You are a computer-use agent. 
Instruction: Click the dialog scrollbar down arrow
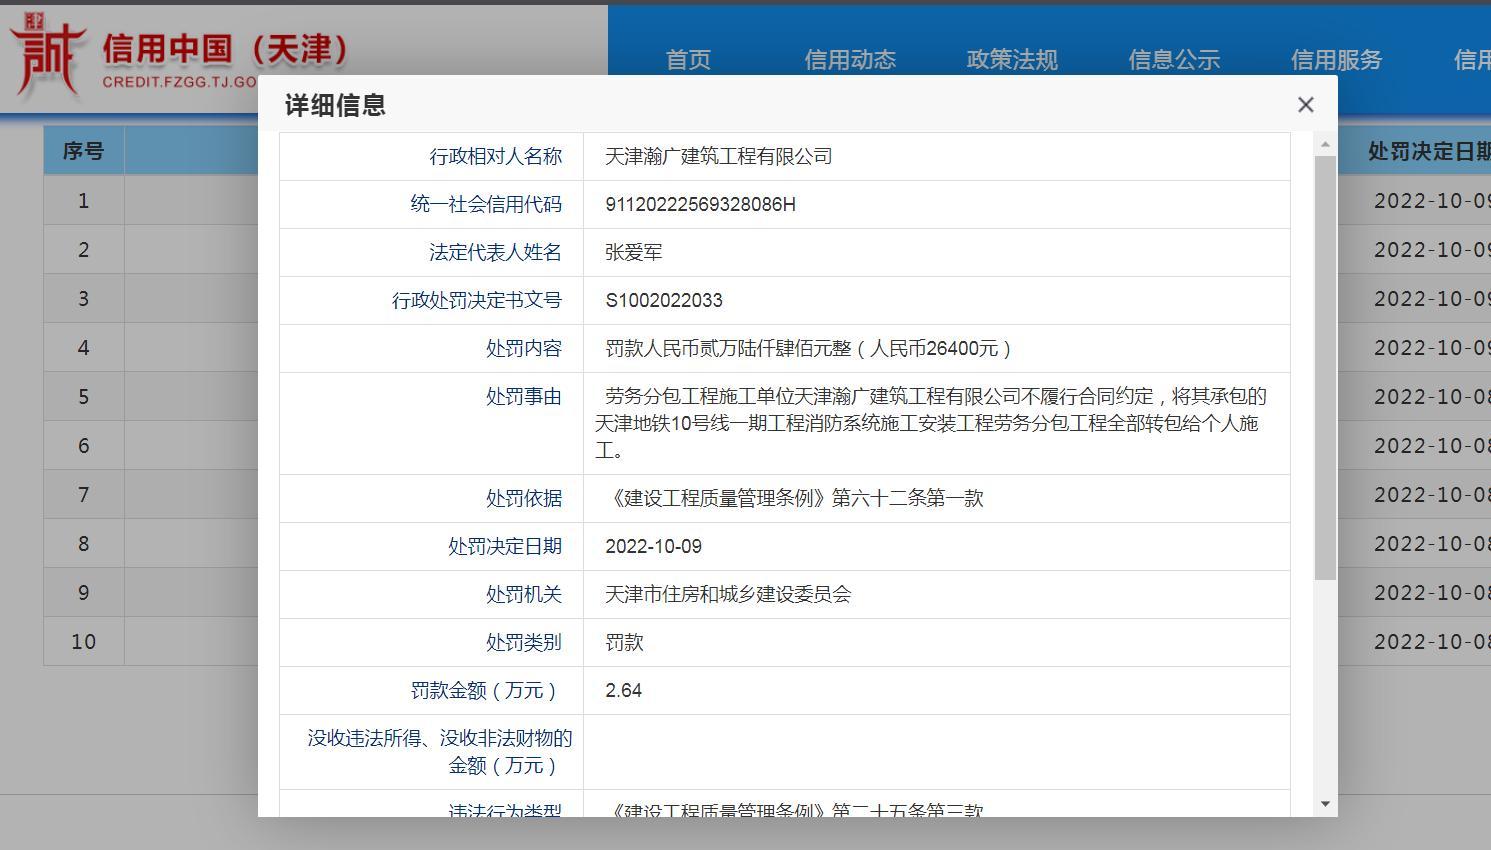(1325, 804)
